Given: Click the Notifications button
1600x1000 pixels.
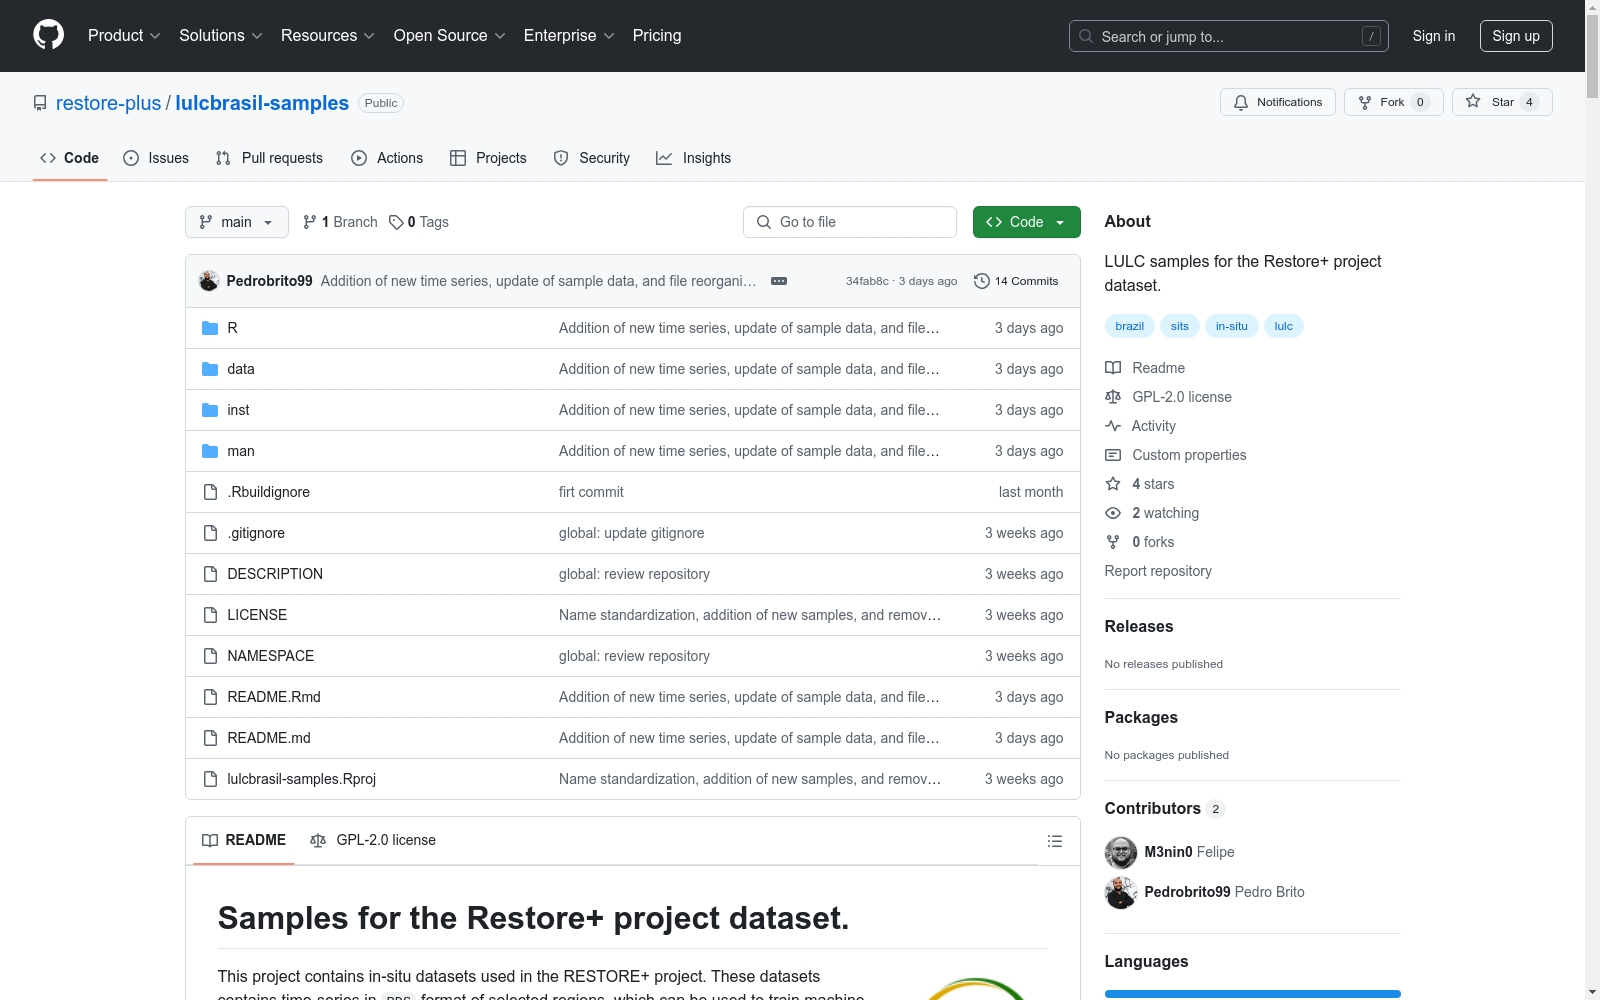Looking at the screenshot, I should (x=1278, y=102).
